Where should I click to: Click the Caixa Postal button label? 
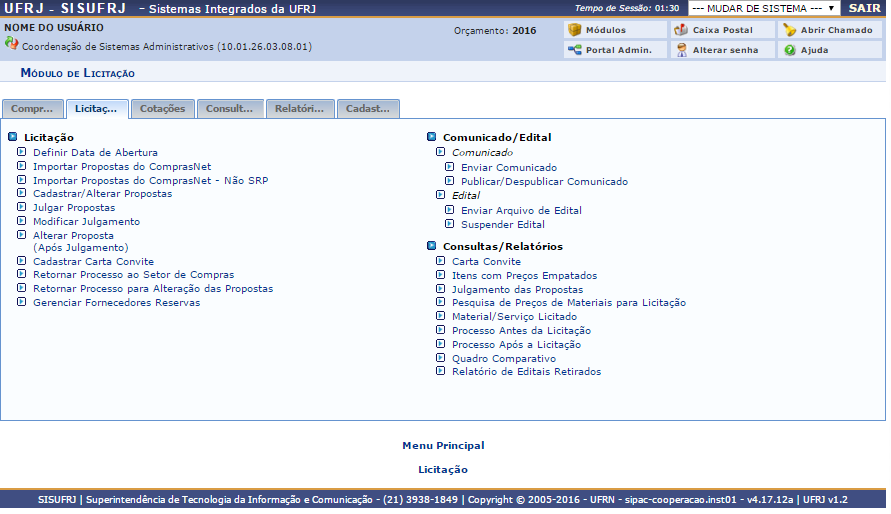coord(722,30)
